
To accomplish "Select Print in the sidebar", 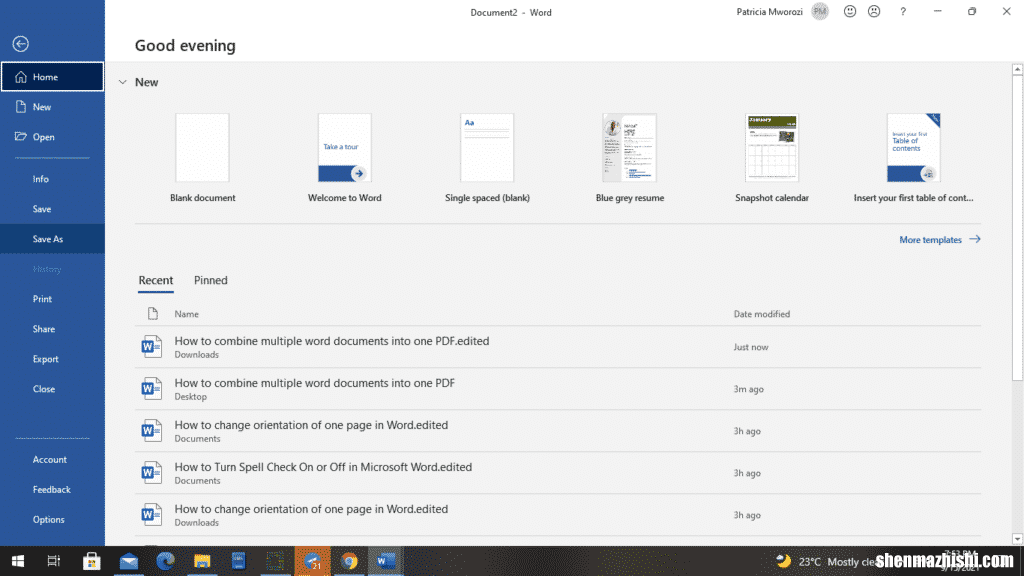I will point(52,299).
